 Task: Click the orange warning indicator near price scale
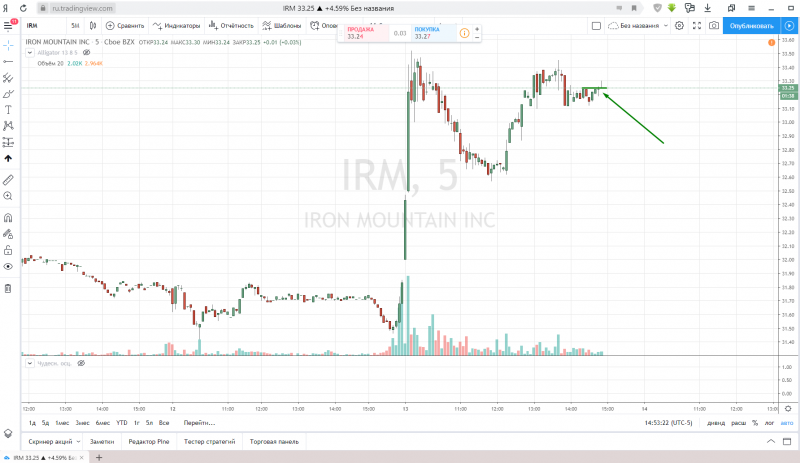click(x=771, y=42)
